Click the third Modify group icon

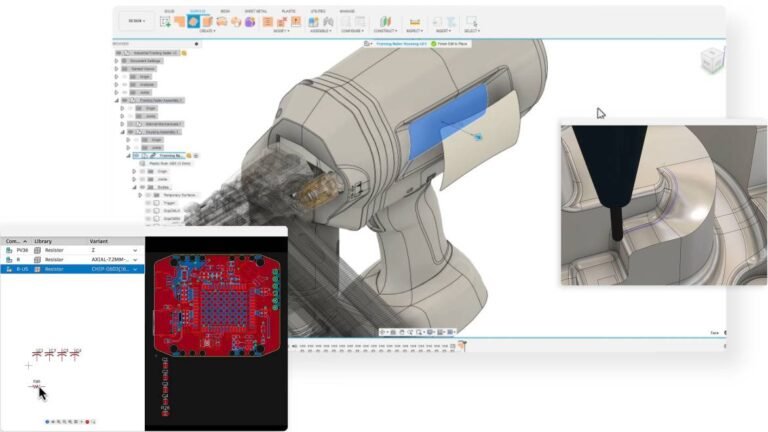[x=296, y=22]
